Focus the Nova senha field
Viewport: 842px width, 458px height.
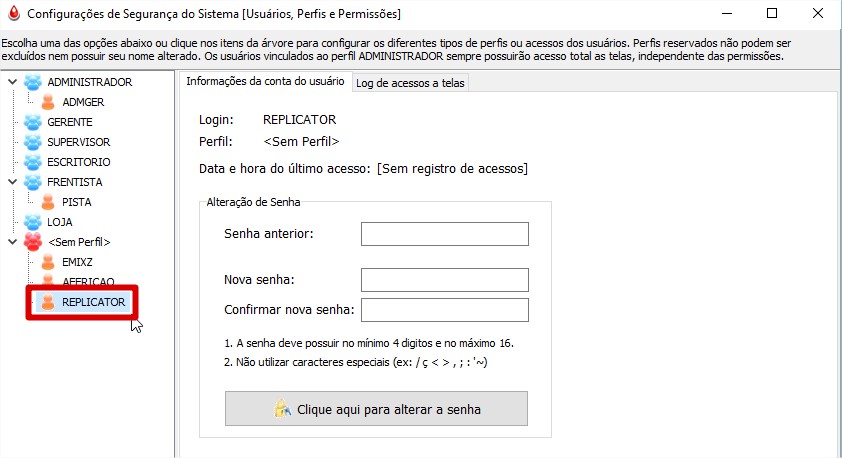pyautogui.click(x=445, y=280)
